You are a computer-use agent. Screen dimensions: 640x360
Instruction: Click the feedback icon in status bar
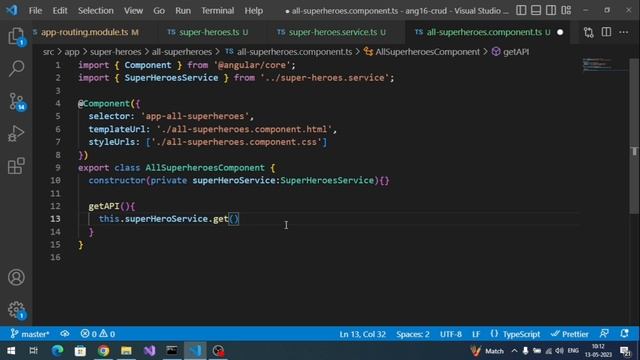tap(604, 334)
